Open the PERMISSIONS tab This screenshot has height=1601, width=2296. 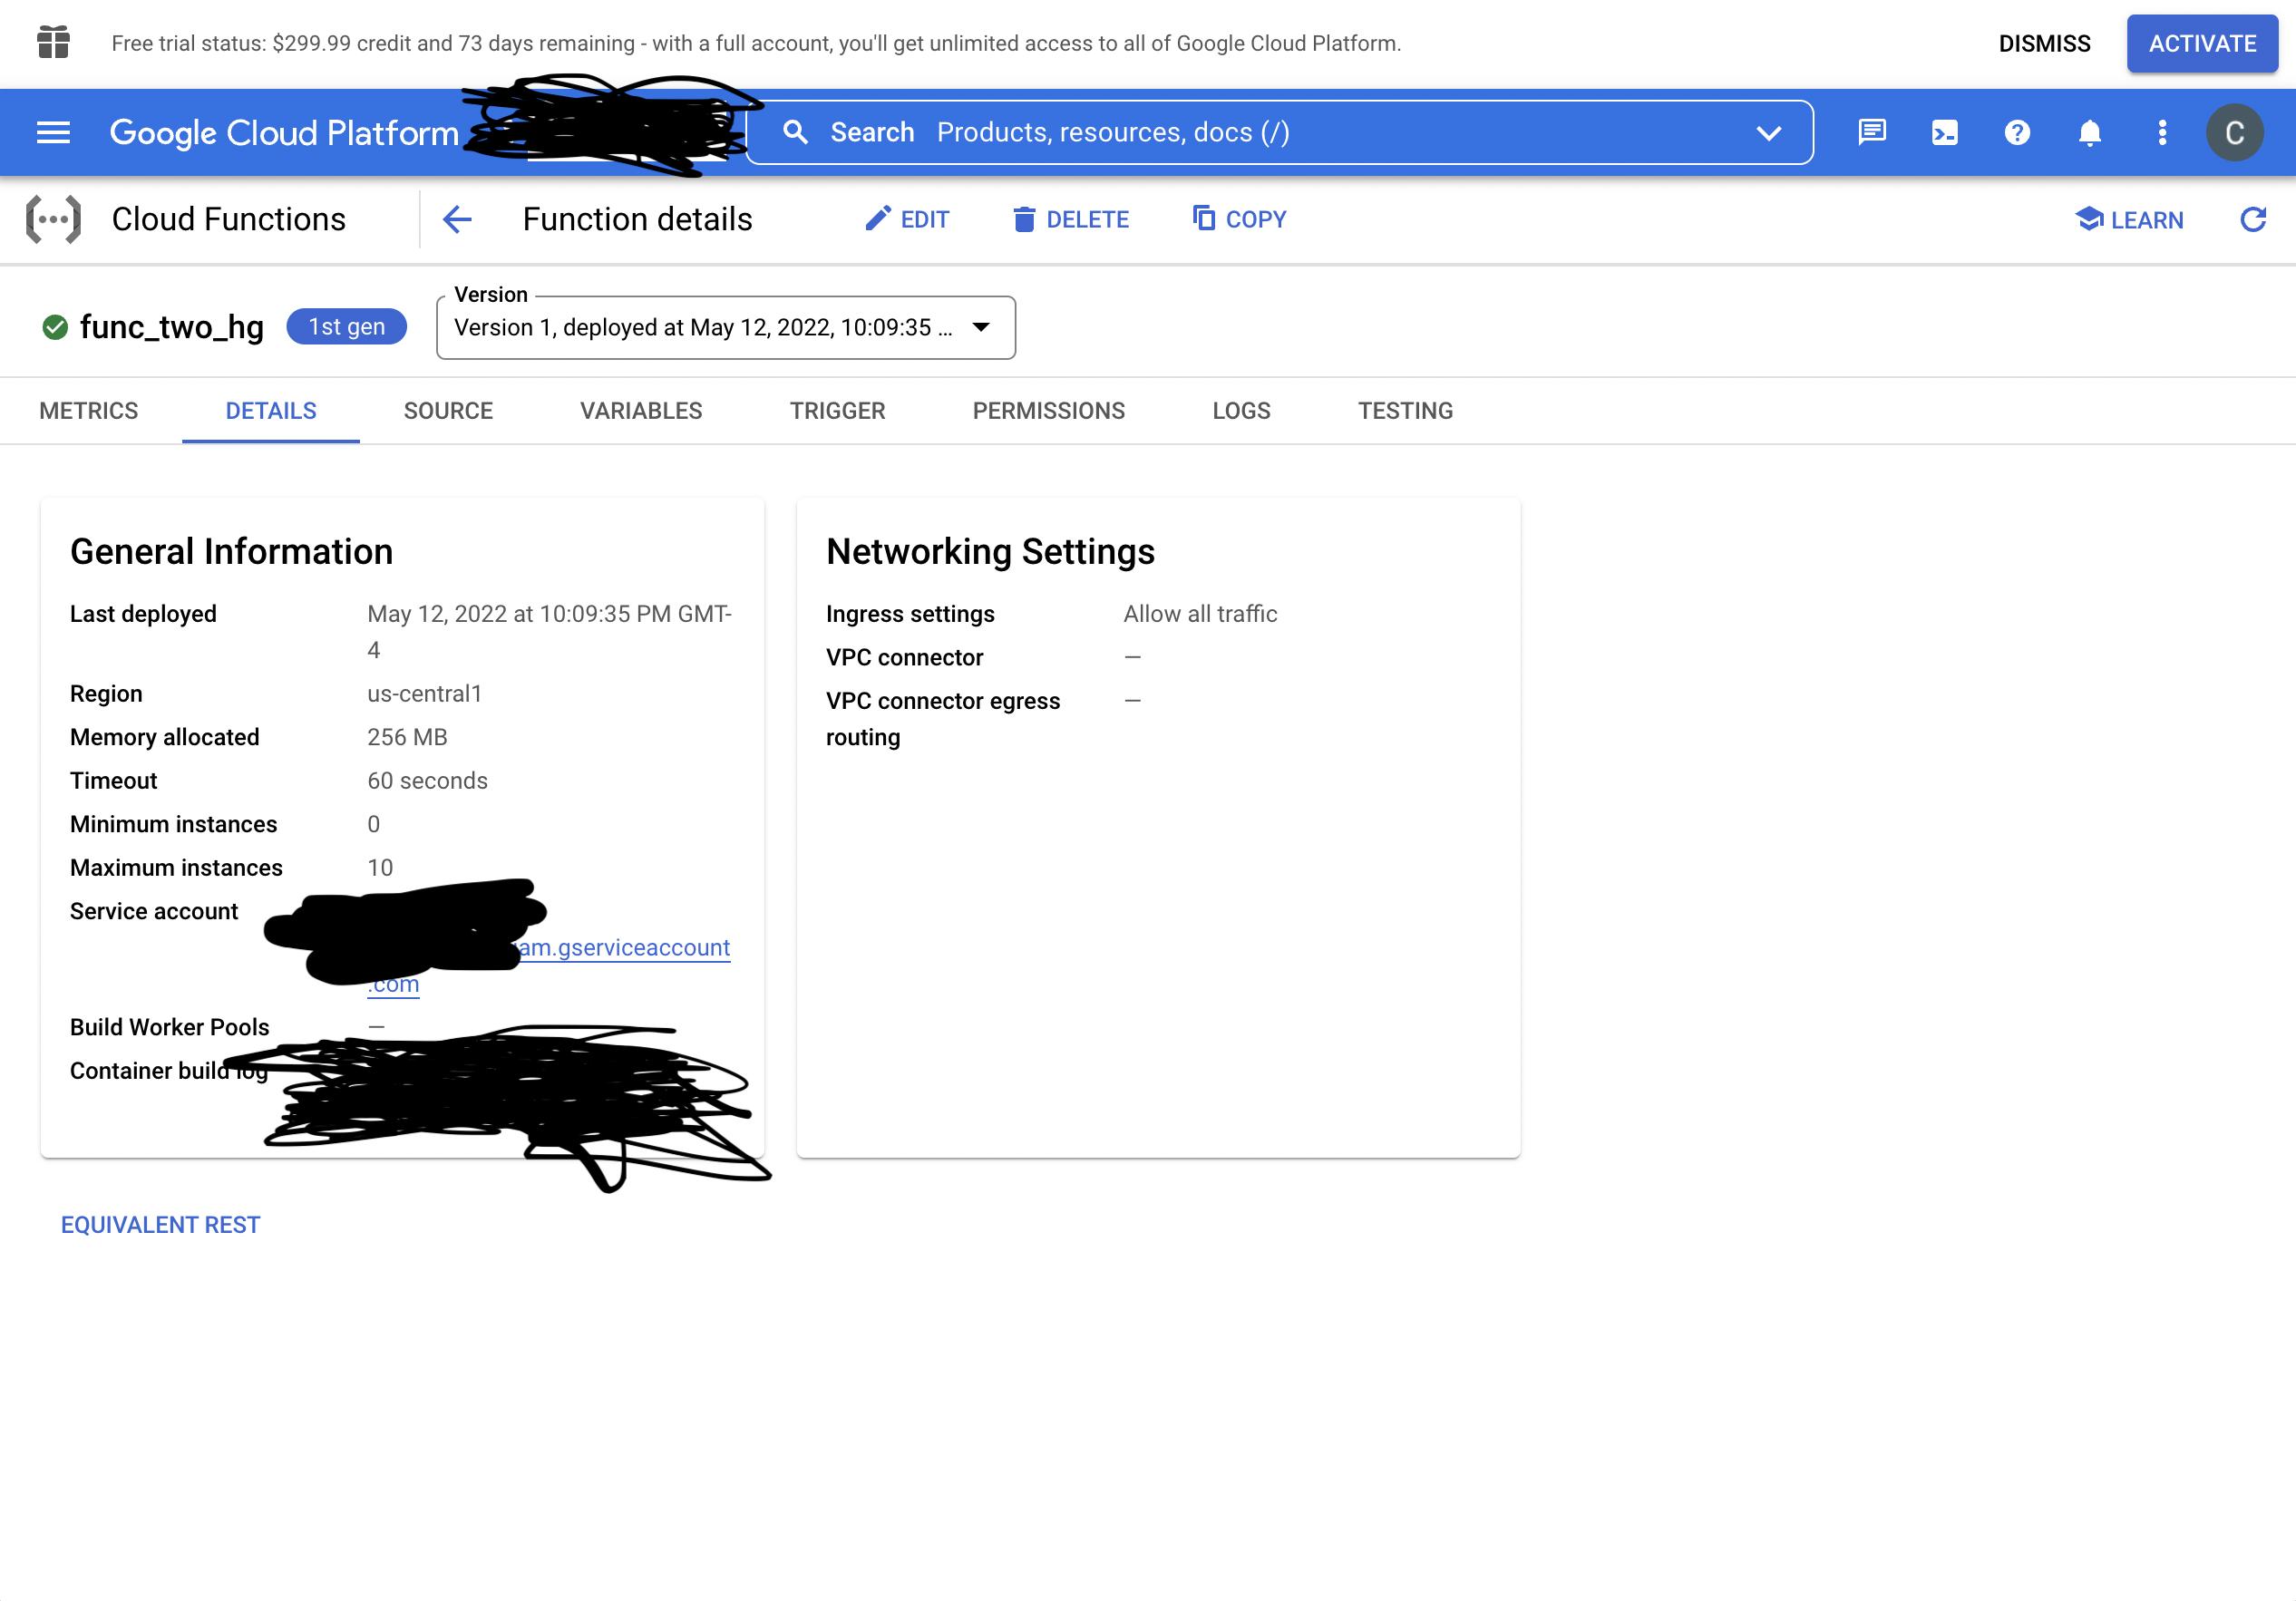1049,411
